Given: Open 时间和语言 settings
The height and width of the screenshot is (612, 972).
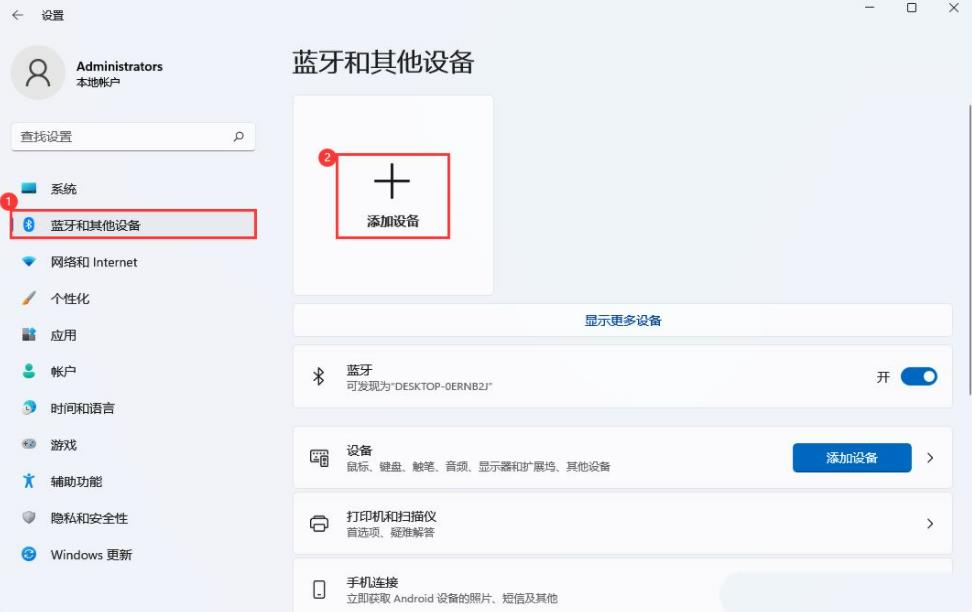Looking at the screenshot, I should pos(82,408).
